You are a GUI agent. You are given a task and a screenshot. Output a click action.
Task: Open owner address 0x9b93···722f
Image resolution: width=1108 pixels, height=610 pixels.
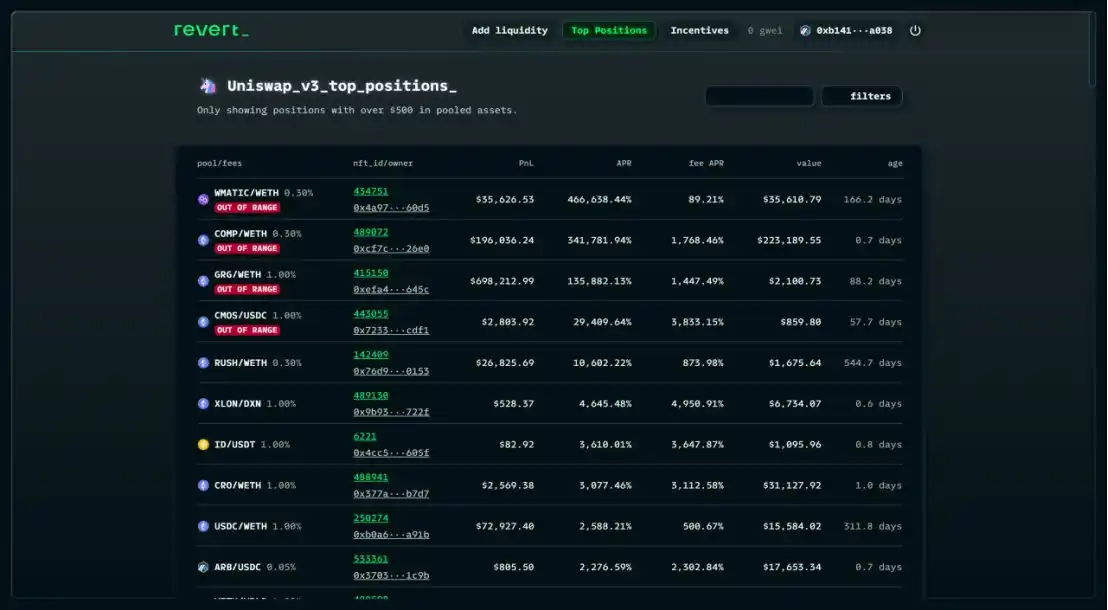coord(391,412)
